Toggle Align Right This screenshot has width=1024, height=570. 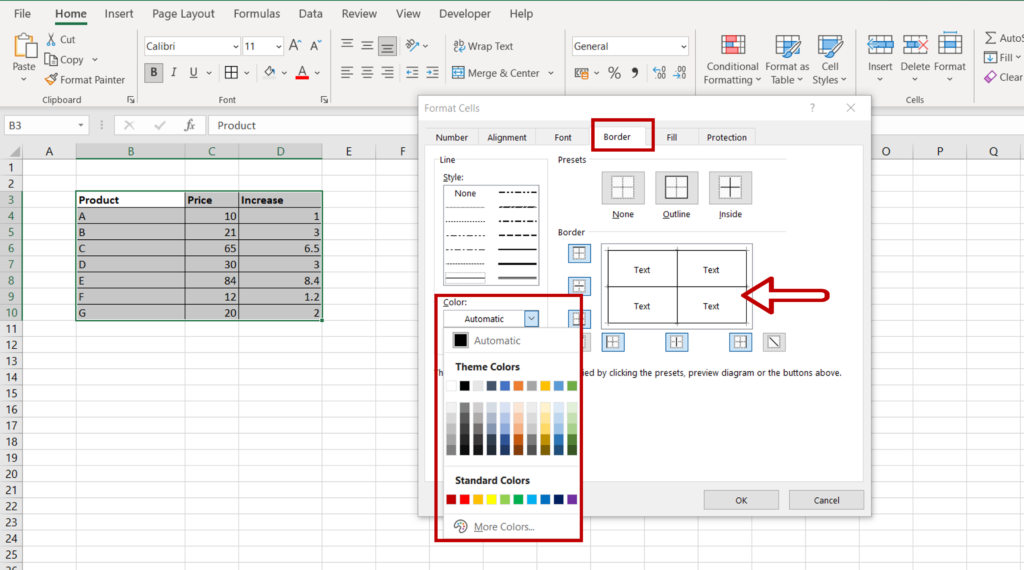387,72
